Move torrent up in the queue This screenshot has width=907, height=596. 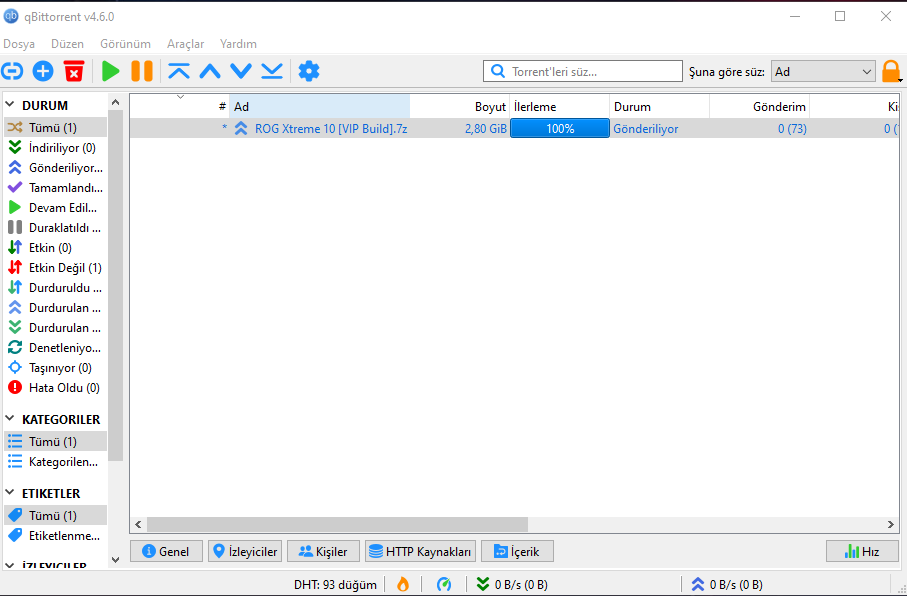(x=210, y=71)
